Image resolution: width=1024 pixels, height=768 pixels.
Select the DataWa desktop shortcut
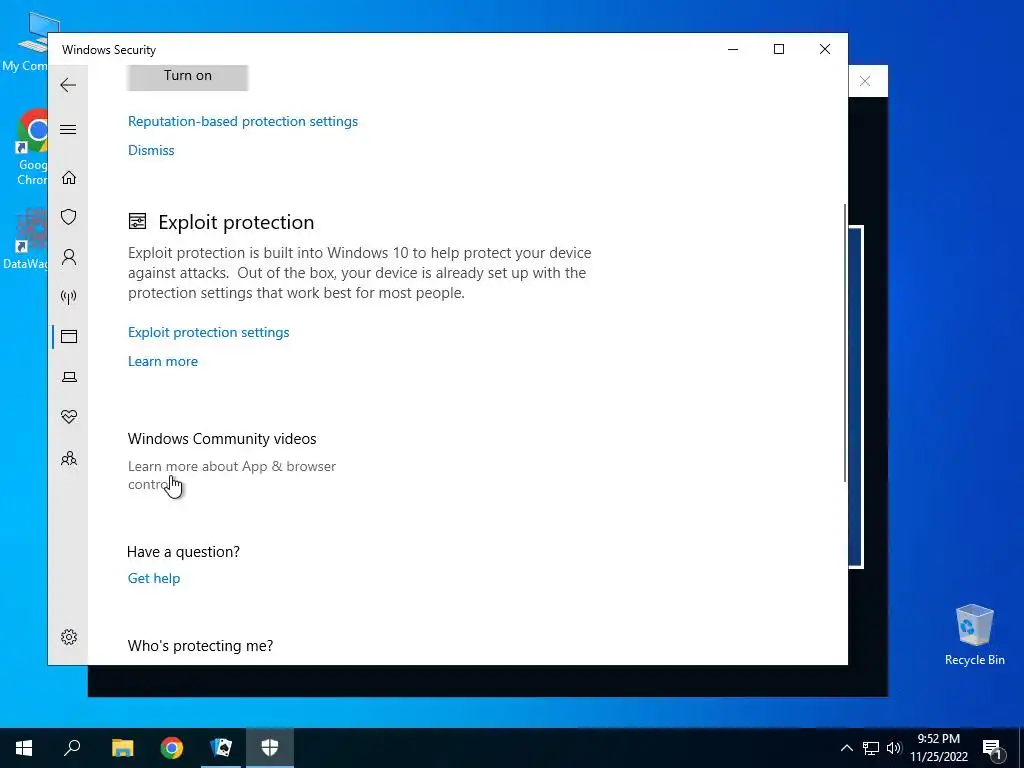[25, 239]
